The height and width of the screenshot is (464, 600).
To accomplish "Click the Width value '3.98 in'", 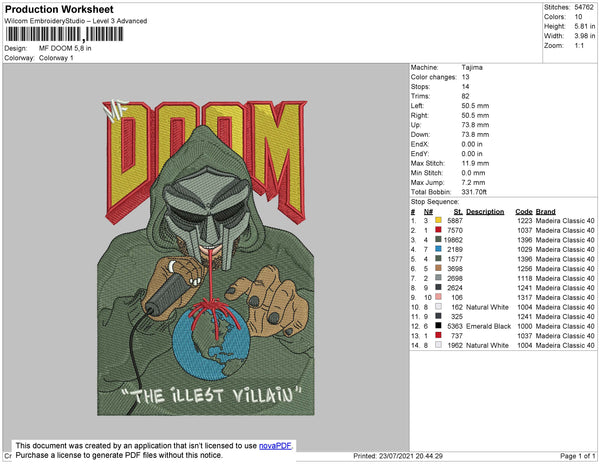I will pos(585,36).
